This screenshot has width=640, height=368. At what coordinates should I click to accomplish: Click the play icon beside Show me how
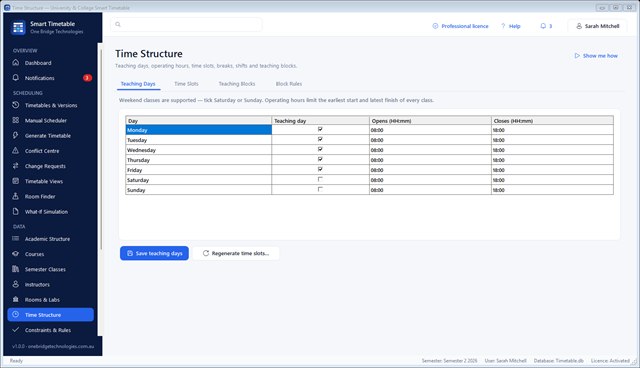coord(577,55)
